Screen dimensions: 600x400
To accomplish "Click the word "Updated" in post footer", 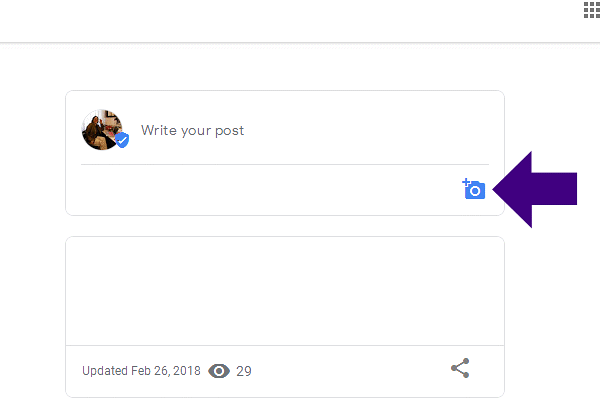I will click(x=105, y=371).
